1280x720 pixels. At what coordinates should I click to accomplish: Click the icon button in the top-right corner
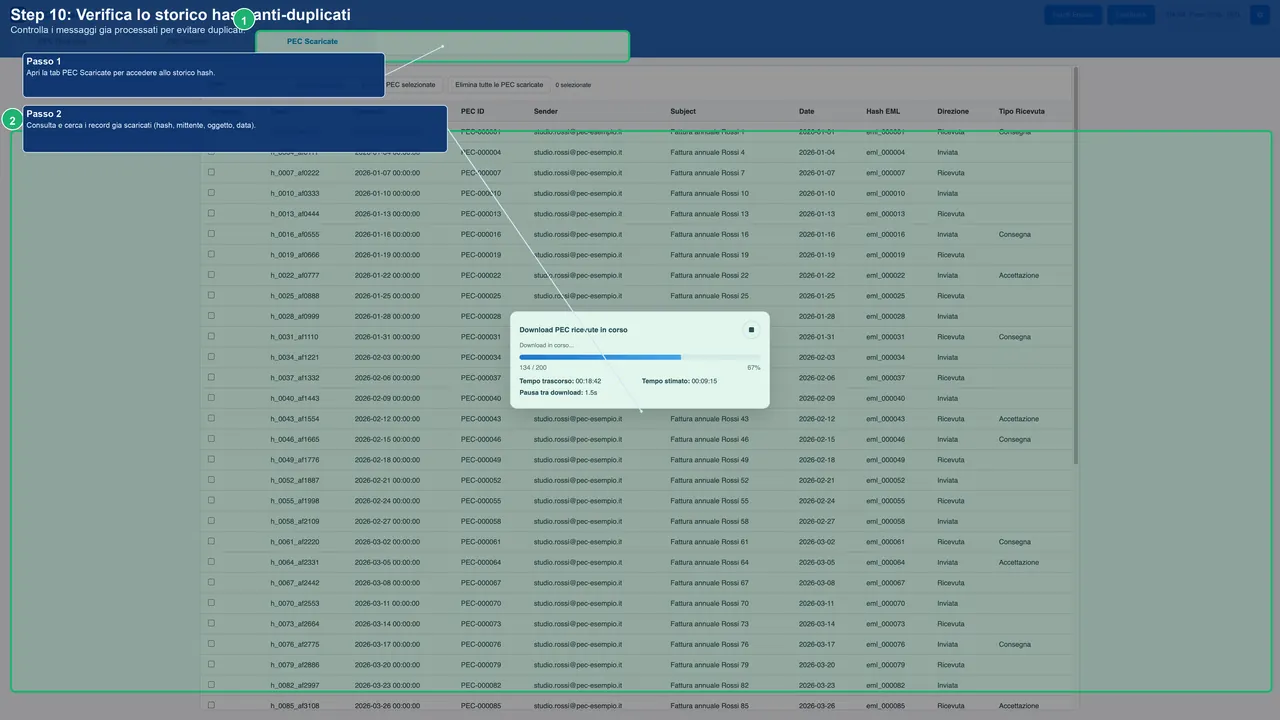tap(1260, 15)
